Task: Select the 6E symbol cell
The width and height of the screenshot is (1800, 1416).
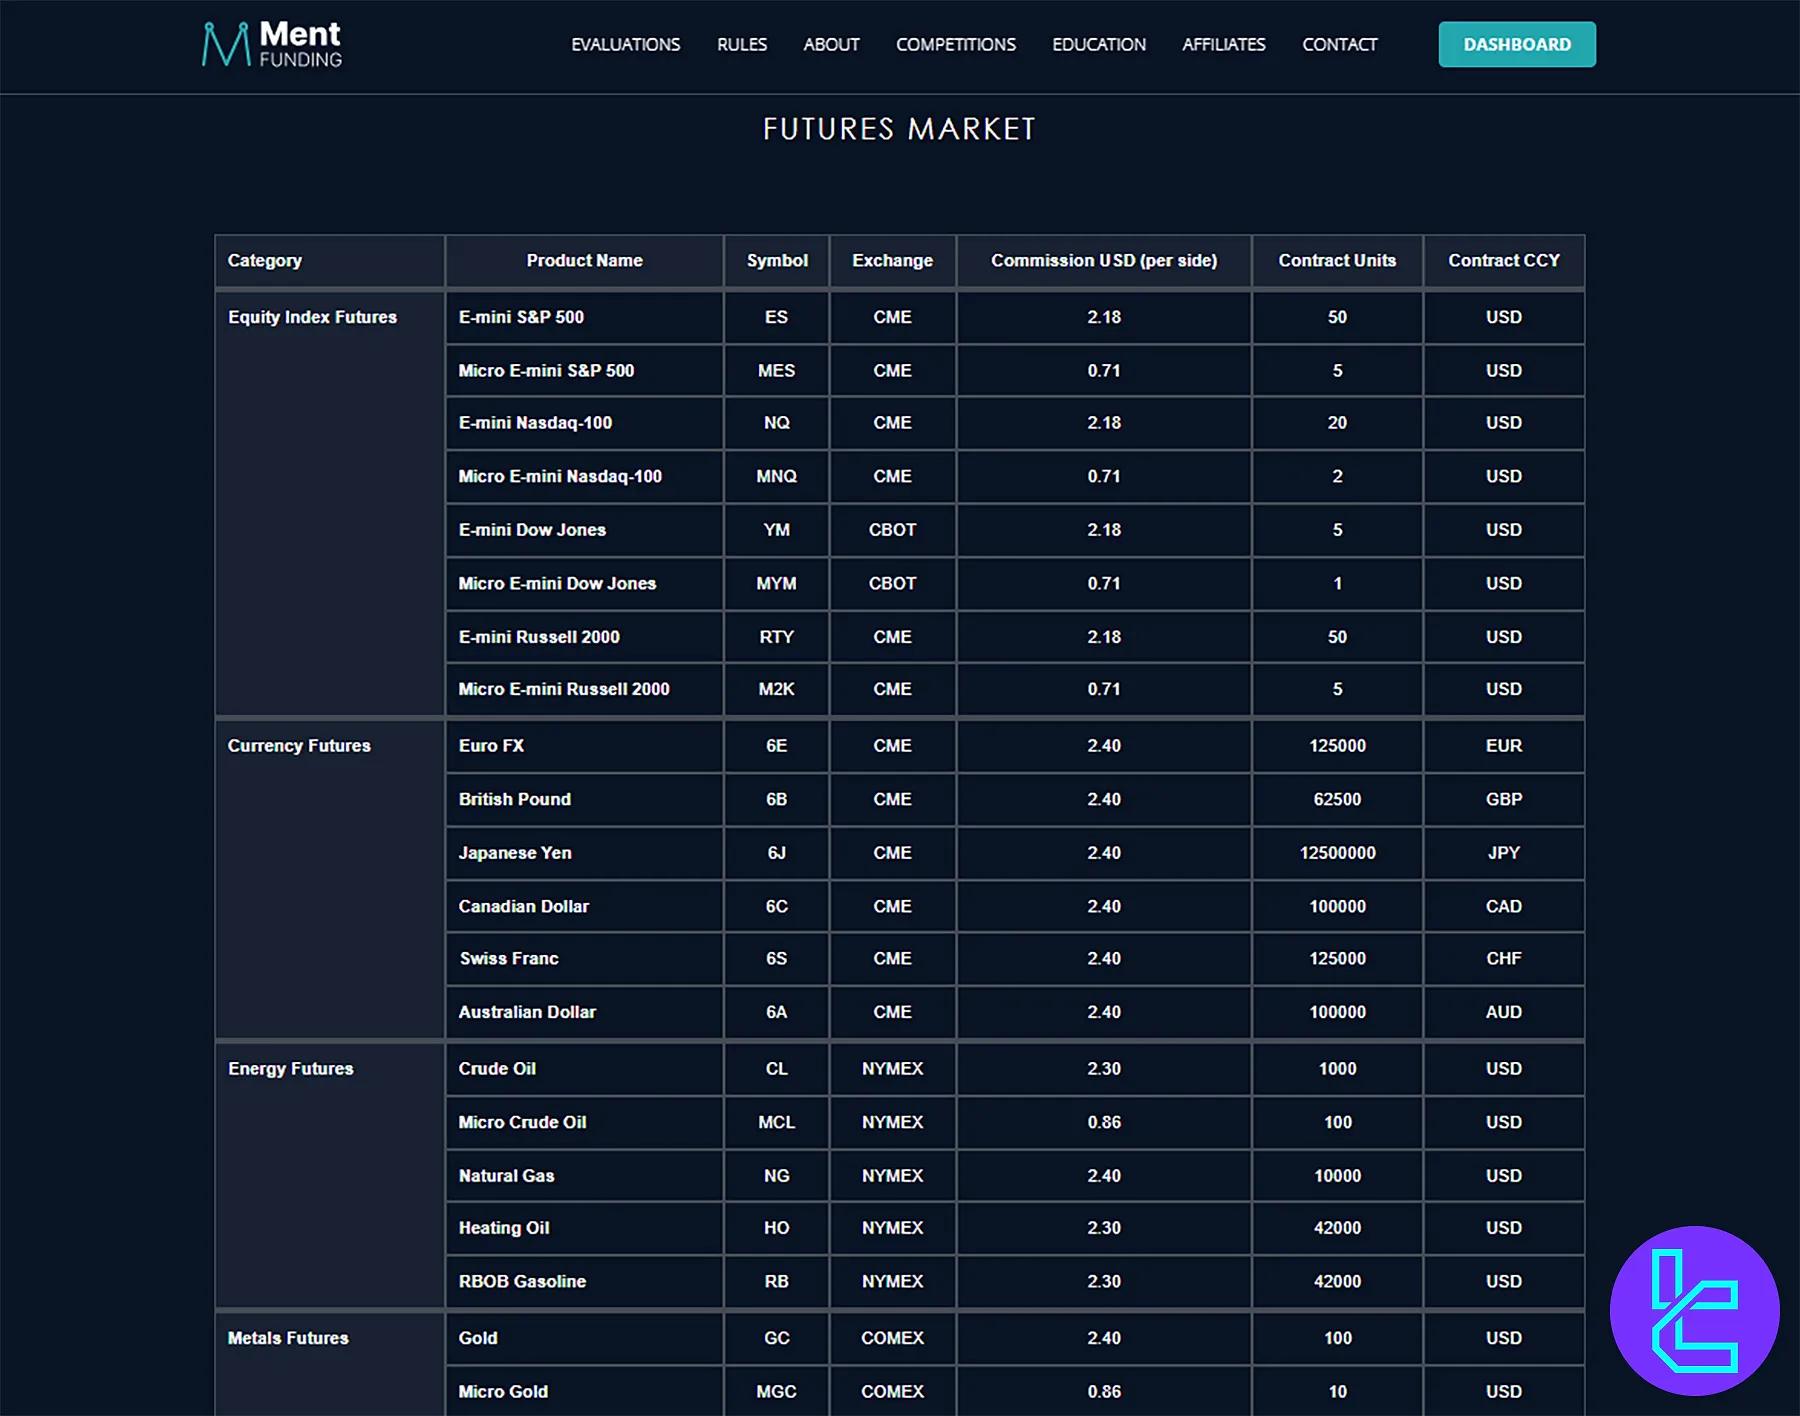Action: 777,746
